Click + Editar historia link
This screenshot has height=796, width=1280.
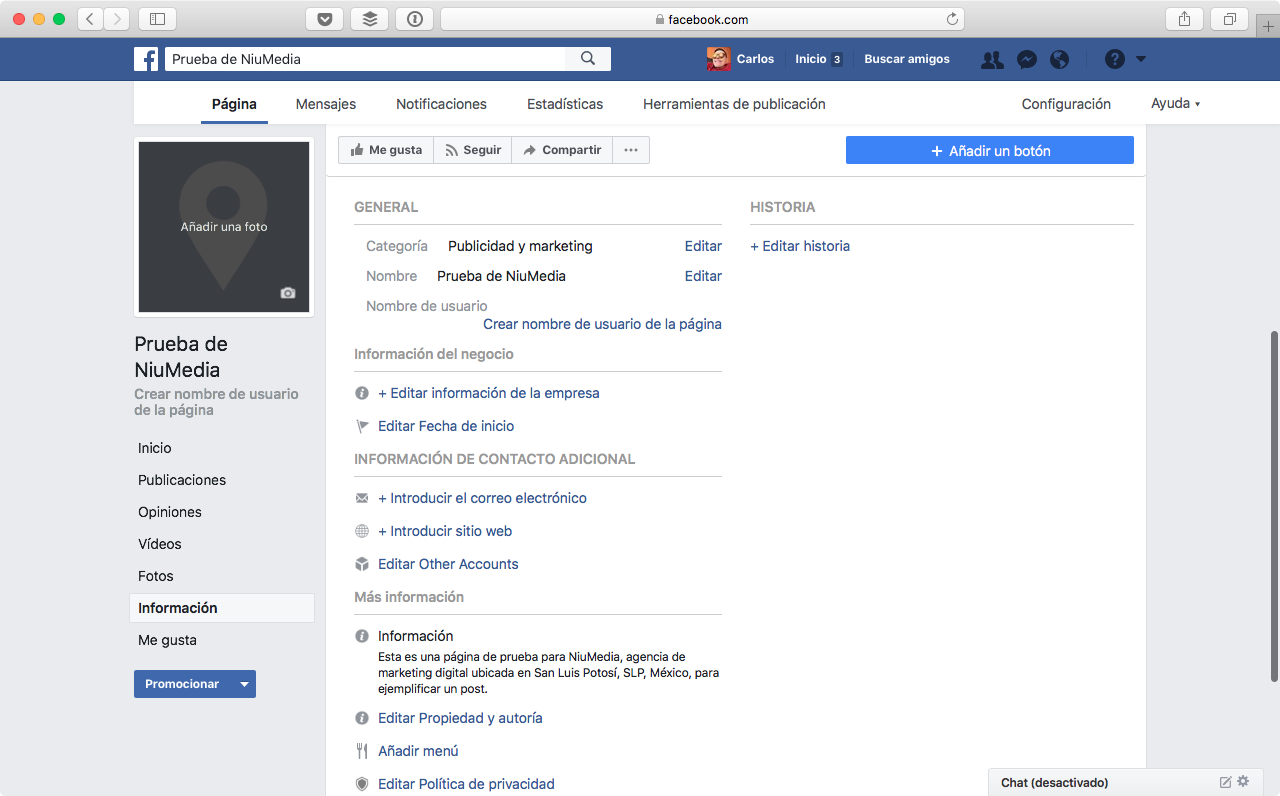pyautogui.click(x=800, y=246)
